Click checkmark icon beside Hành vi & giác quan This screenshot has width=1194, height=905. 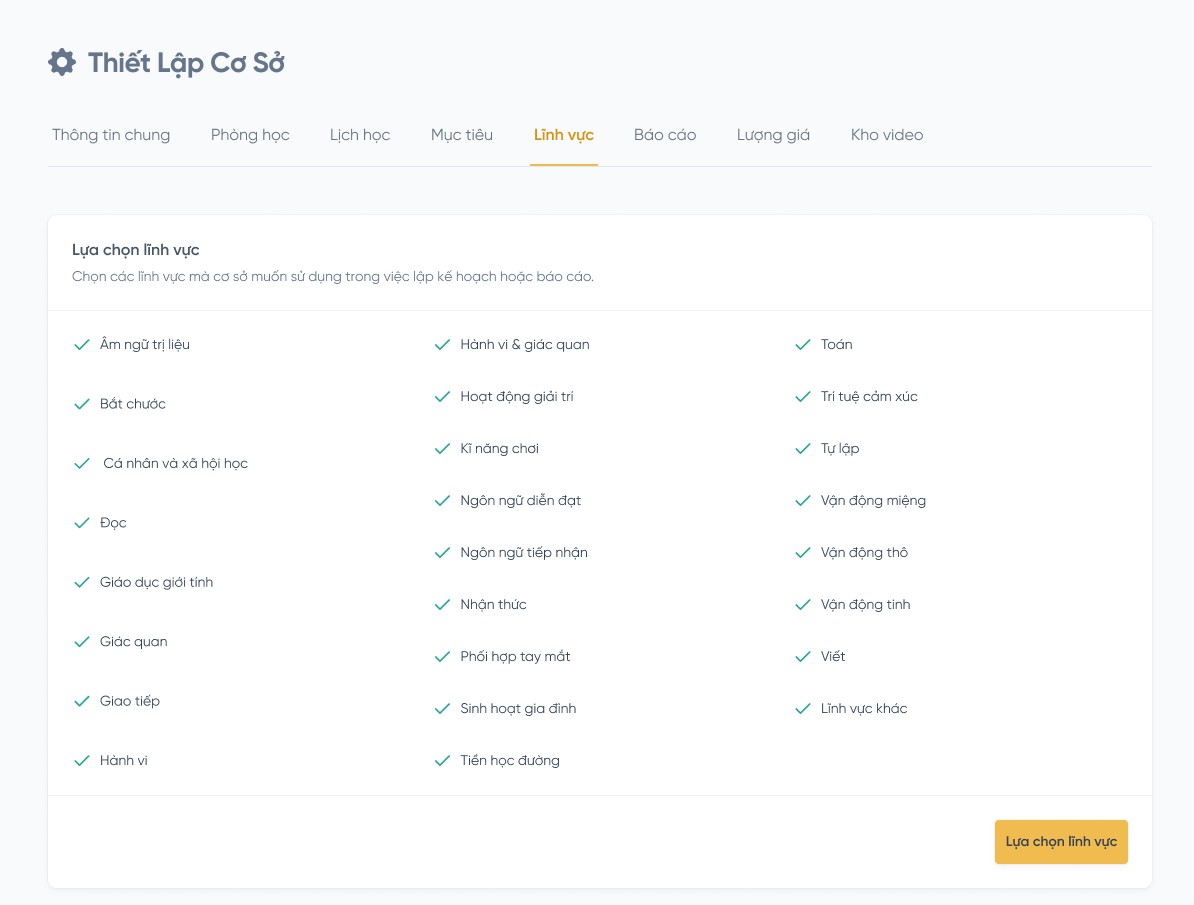coord(442,345)
